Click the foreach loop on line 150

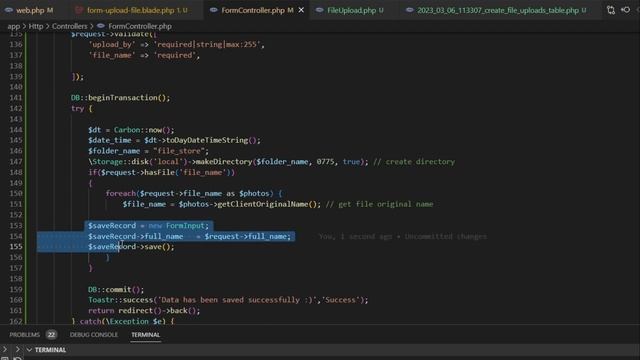(194, 193)
